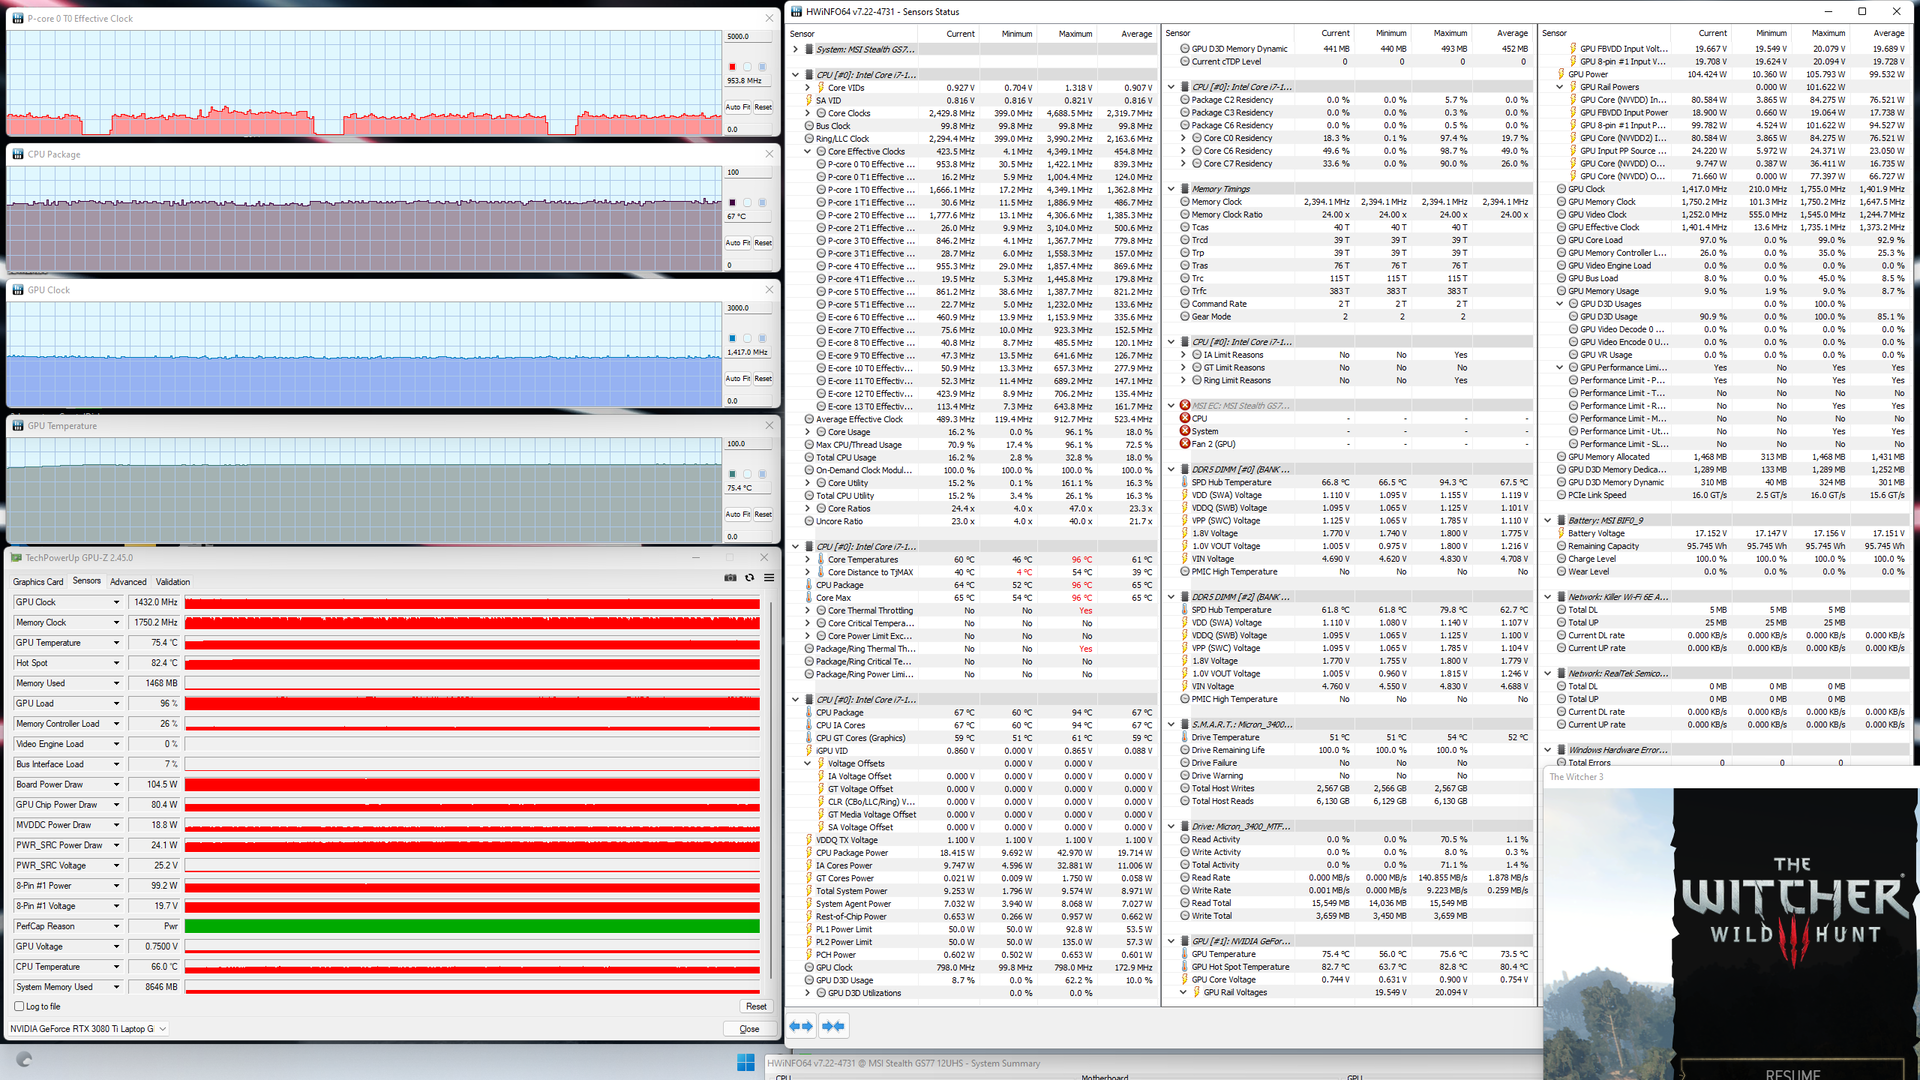Viewport: 1920px width, 1080px height.
Task: Expand the System: MSI Stealth GS7 group
Action: [x=796, y=49]
